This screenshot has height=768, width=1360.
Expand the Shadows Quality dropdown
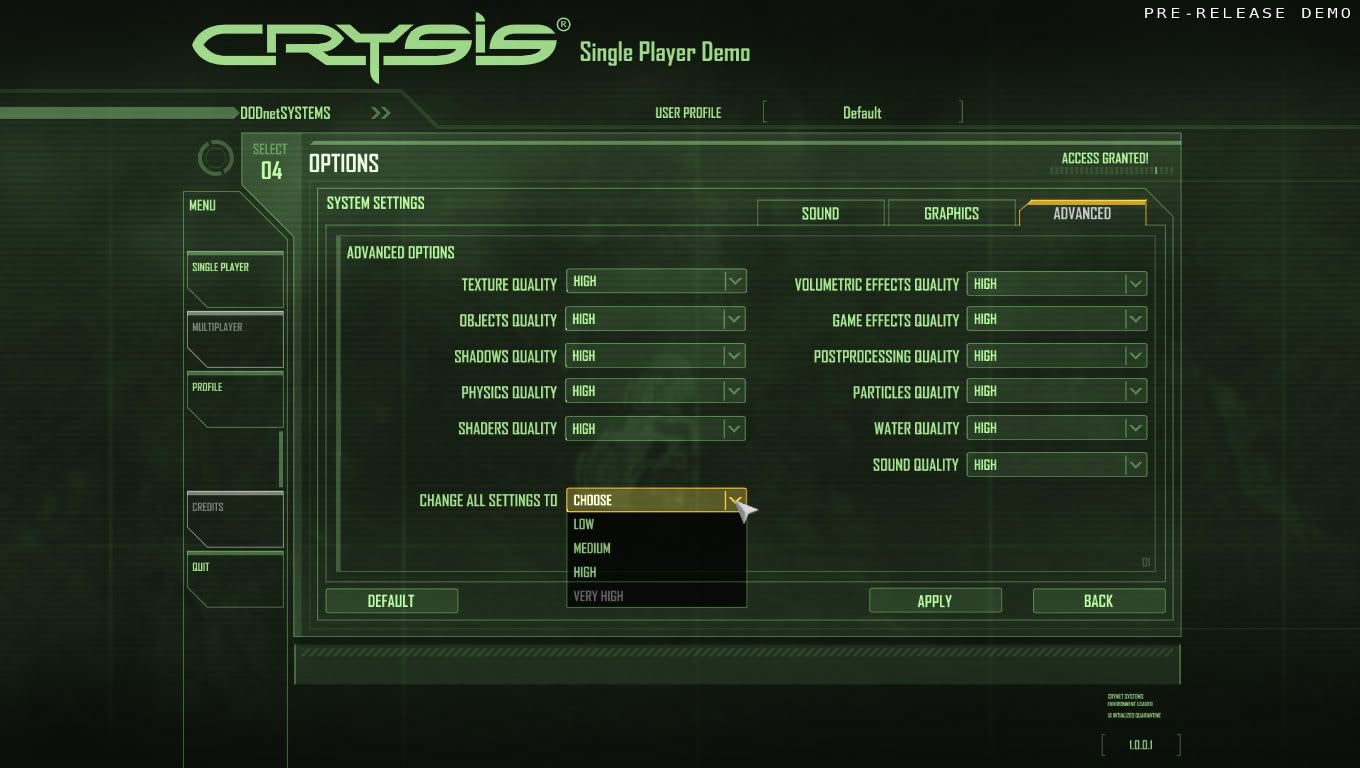[x=656, y=355]
